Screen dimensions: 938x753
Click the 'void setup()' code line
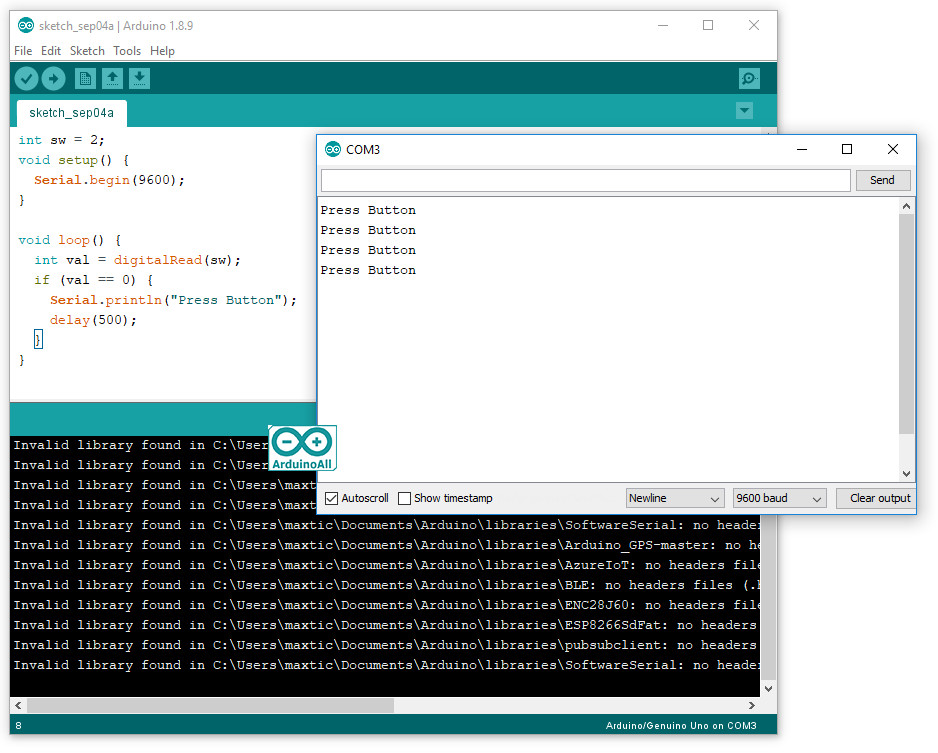[x=73, y=160]
